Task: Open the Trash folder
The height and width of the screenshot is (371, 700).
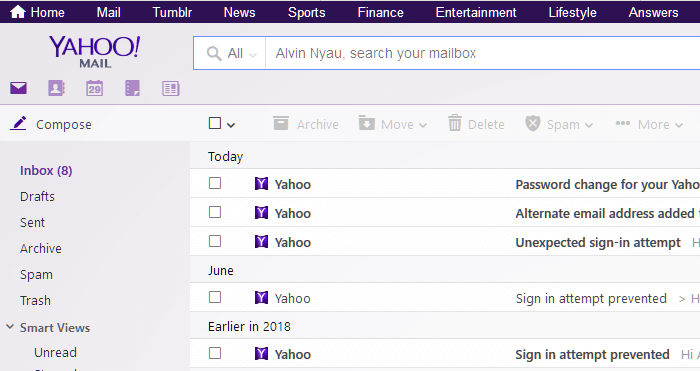Action: 35,300
